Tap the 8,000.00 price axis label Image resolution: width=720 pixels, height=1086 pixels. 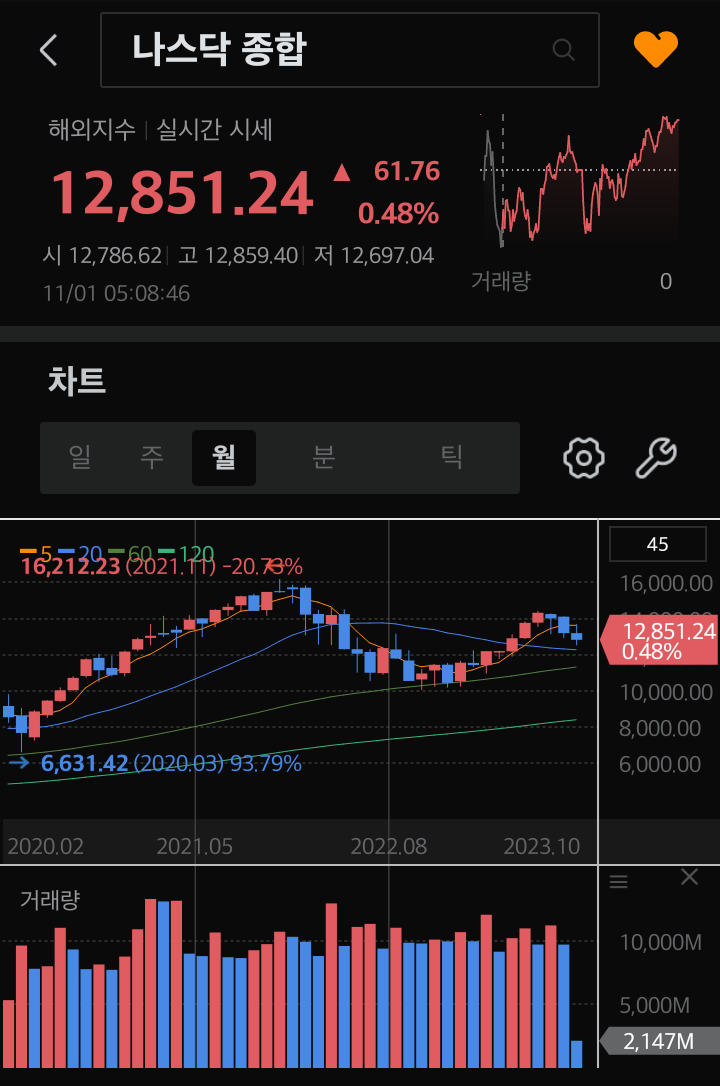point(660,729)
